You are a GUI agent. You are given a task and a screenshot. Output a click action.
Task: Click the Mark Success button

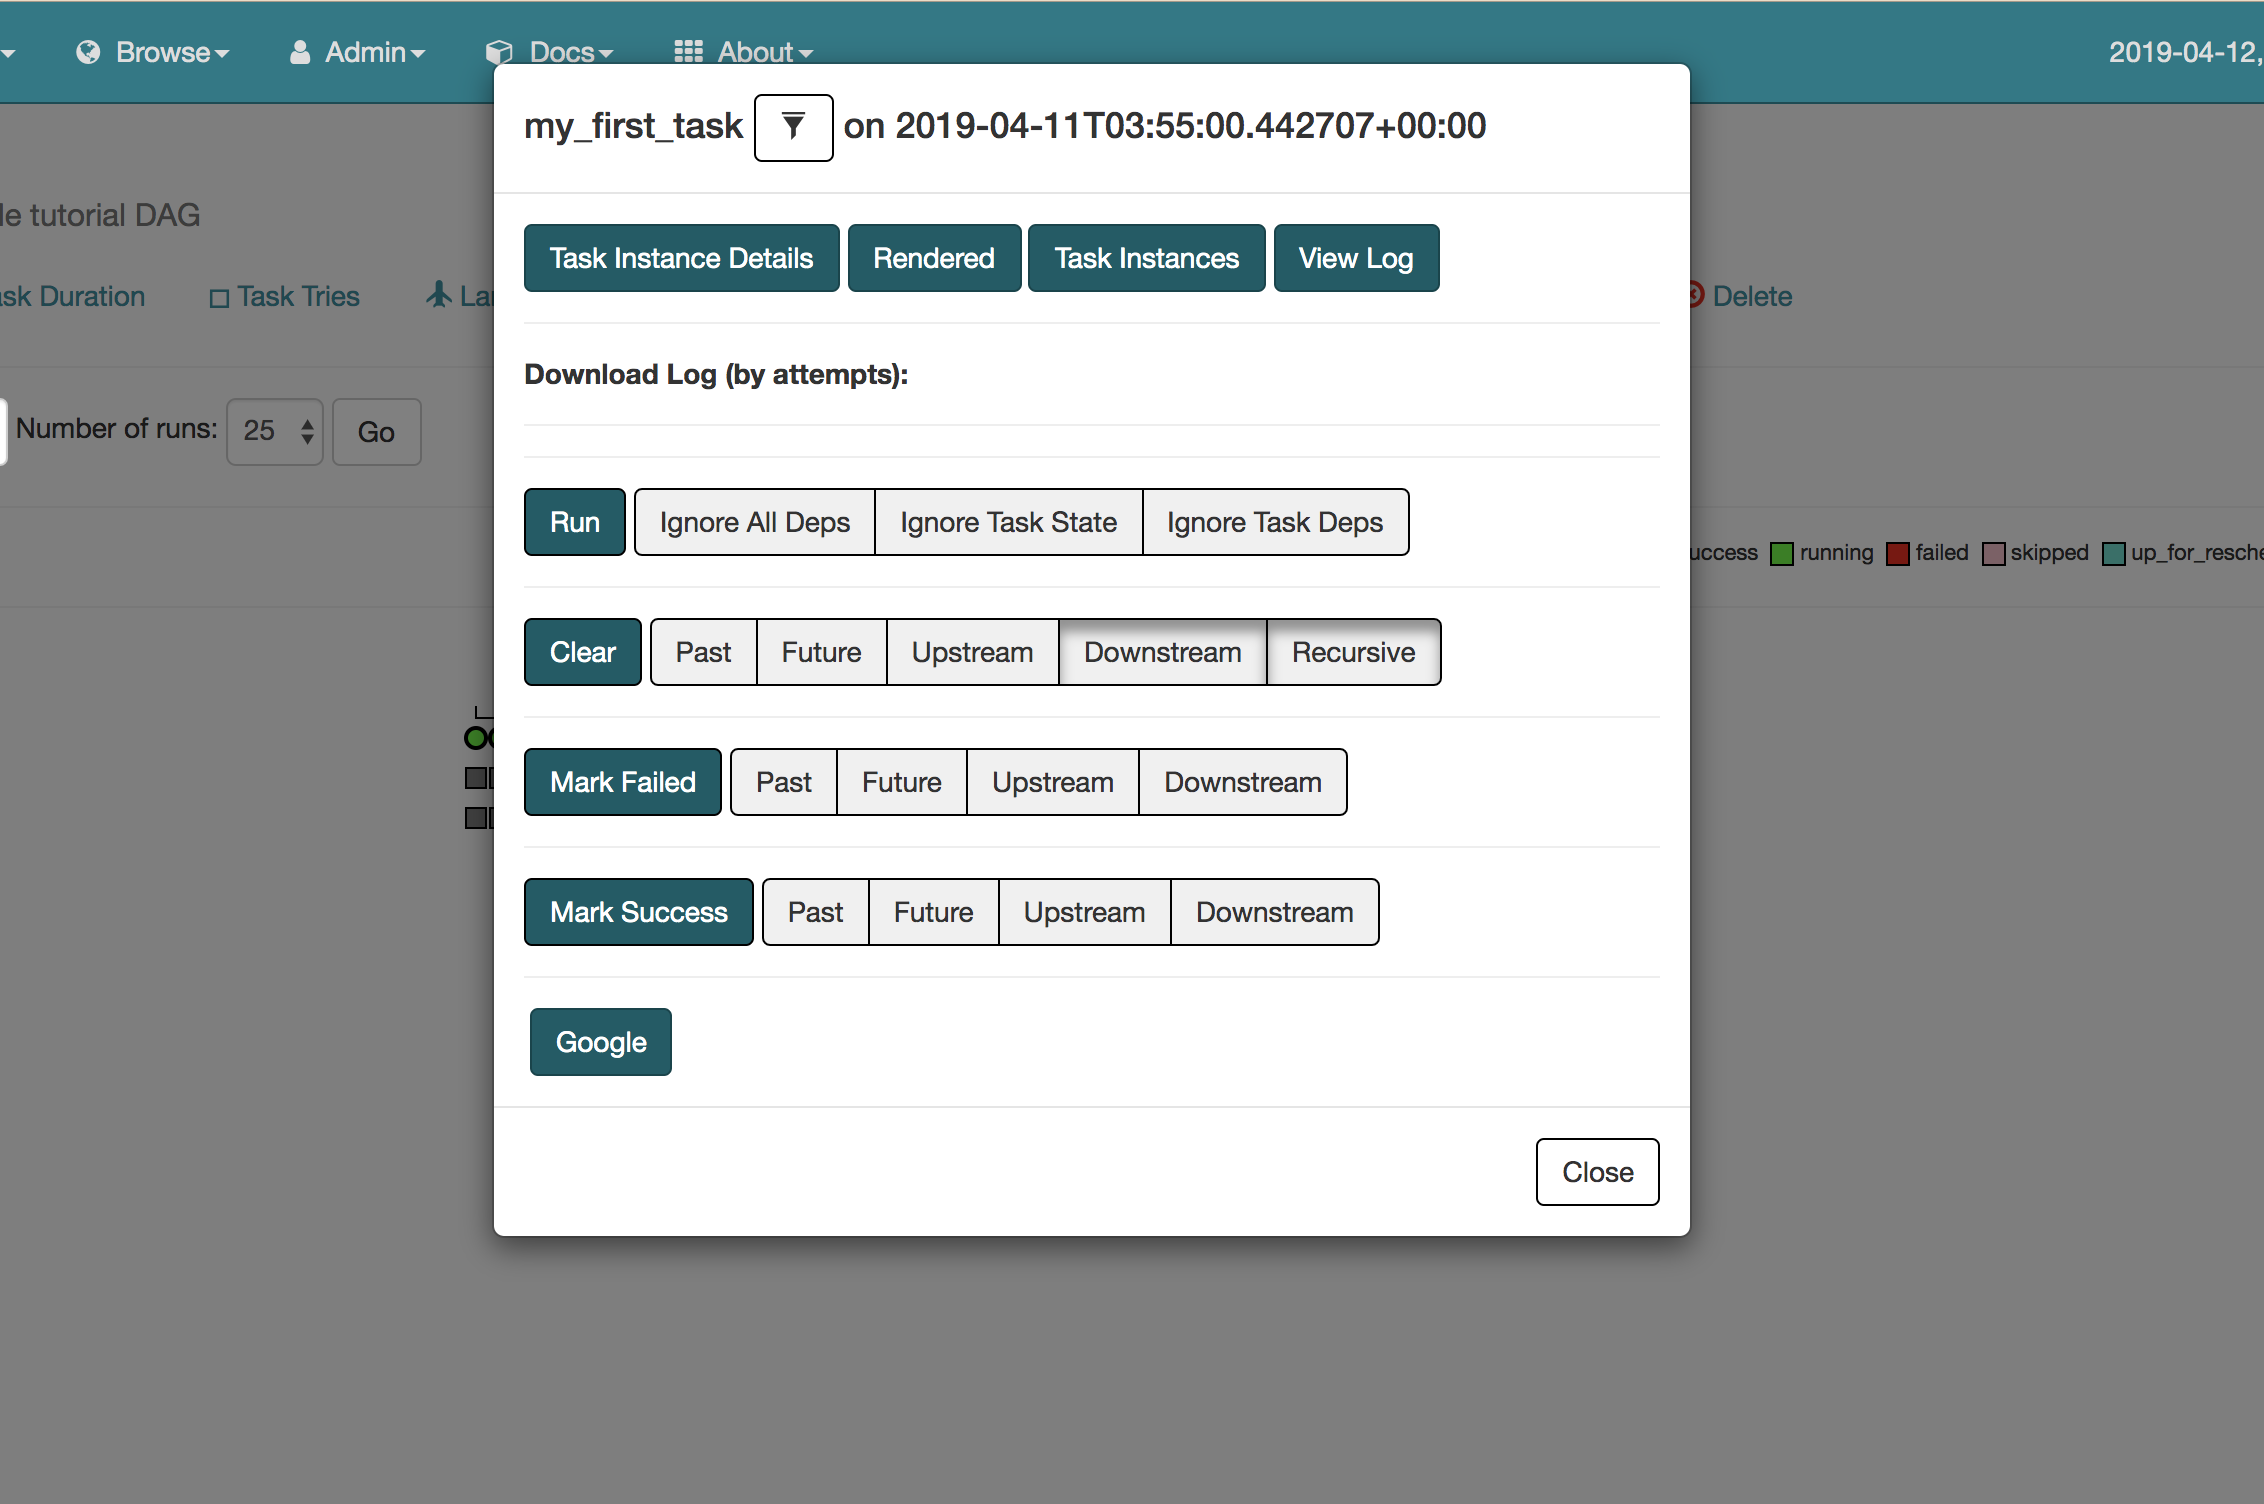[638, 912]
